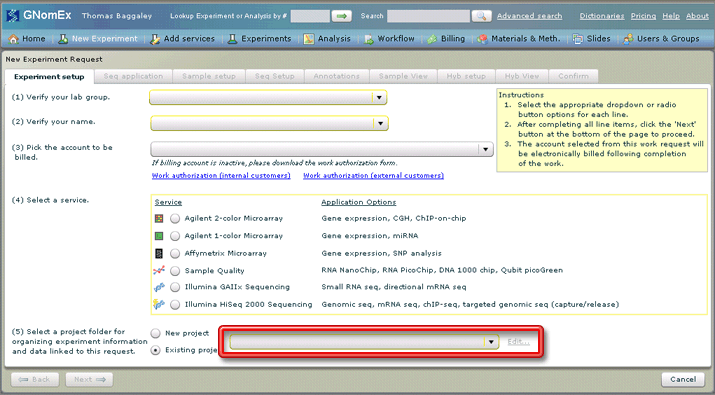Switch to the Experiment setup tab
The height and width of the screenshot is (395, 715).
click(49, 77)
